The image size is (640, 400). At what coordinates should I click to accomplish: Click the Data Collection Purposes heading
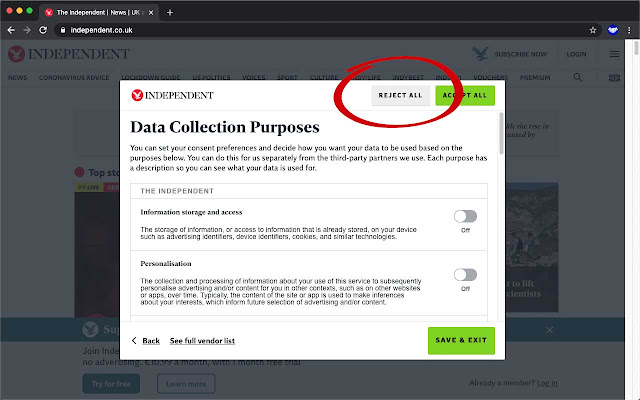[x=225, y=127]
